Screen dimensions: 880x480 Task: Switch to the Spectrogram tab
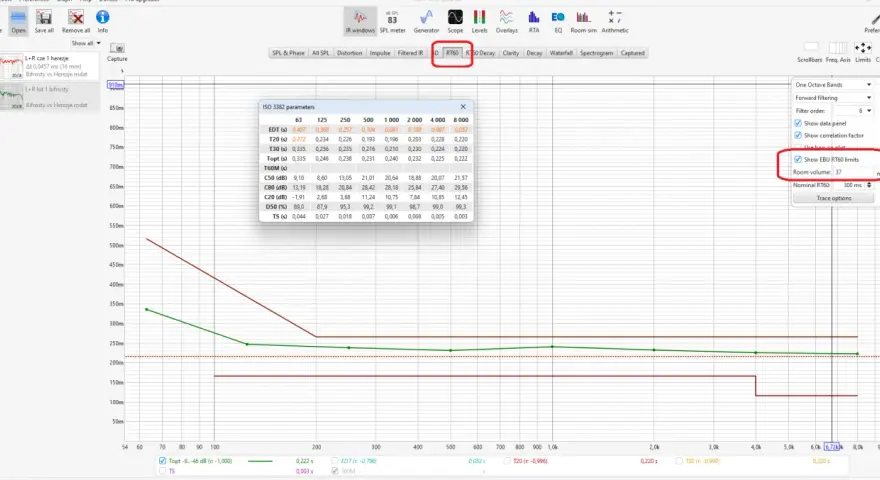point(596,53)
